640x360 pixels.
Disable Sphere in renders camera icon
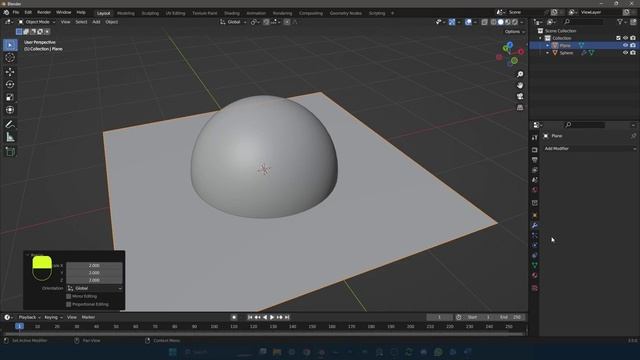633,53
